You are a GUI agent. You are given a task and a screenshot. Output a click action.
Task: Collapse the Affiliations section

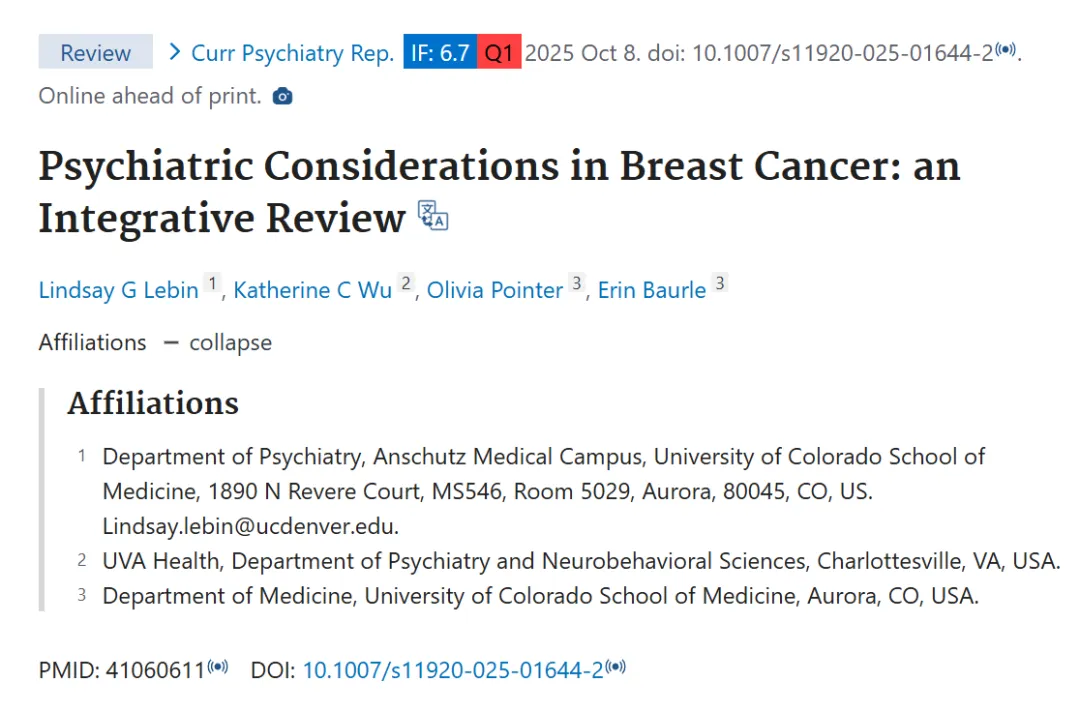click(x=218, y=342)
